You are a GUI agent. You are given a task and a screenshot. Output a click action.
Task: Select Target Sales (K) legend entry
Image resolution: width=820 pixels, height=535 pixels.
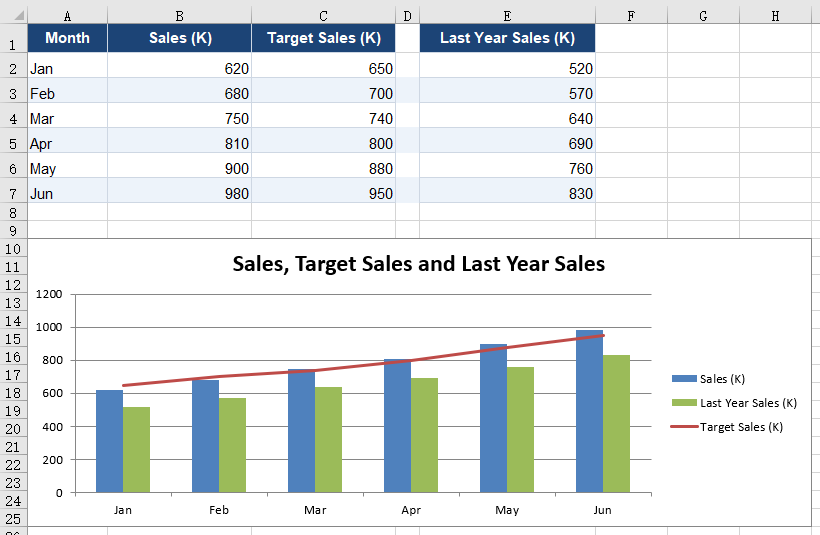[727, 427]
